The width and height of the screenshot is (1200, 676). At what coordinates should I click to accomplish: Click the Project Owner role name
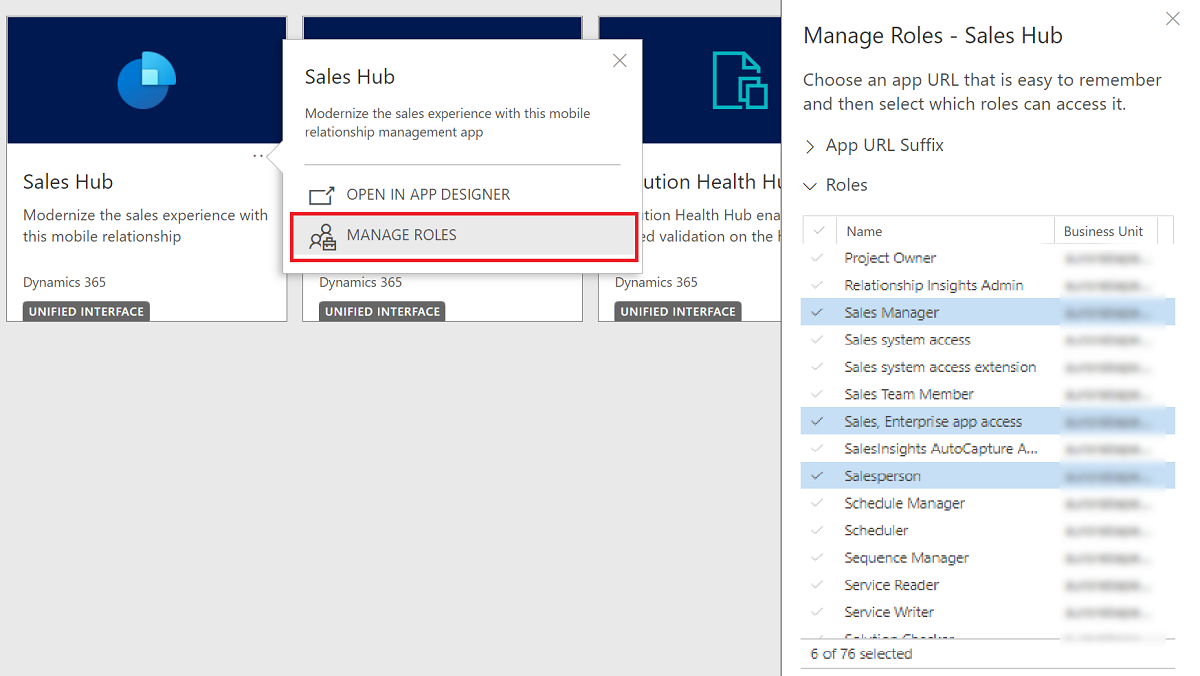pyautogui.click(x=890, y=258)
